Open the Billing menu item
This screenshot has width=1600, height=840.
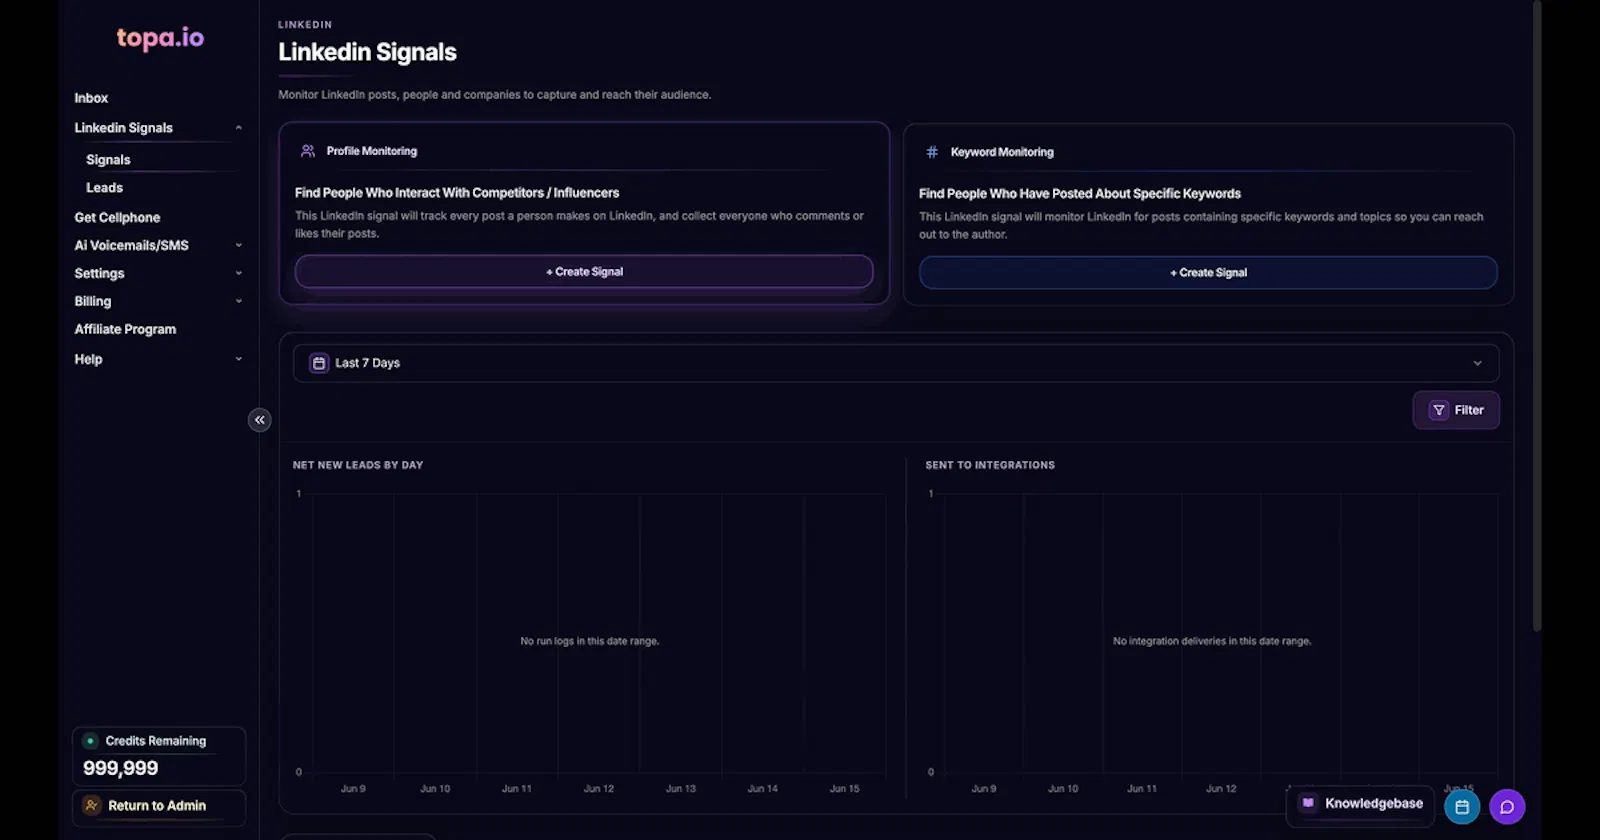coord(93,301)
